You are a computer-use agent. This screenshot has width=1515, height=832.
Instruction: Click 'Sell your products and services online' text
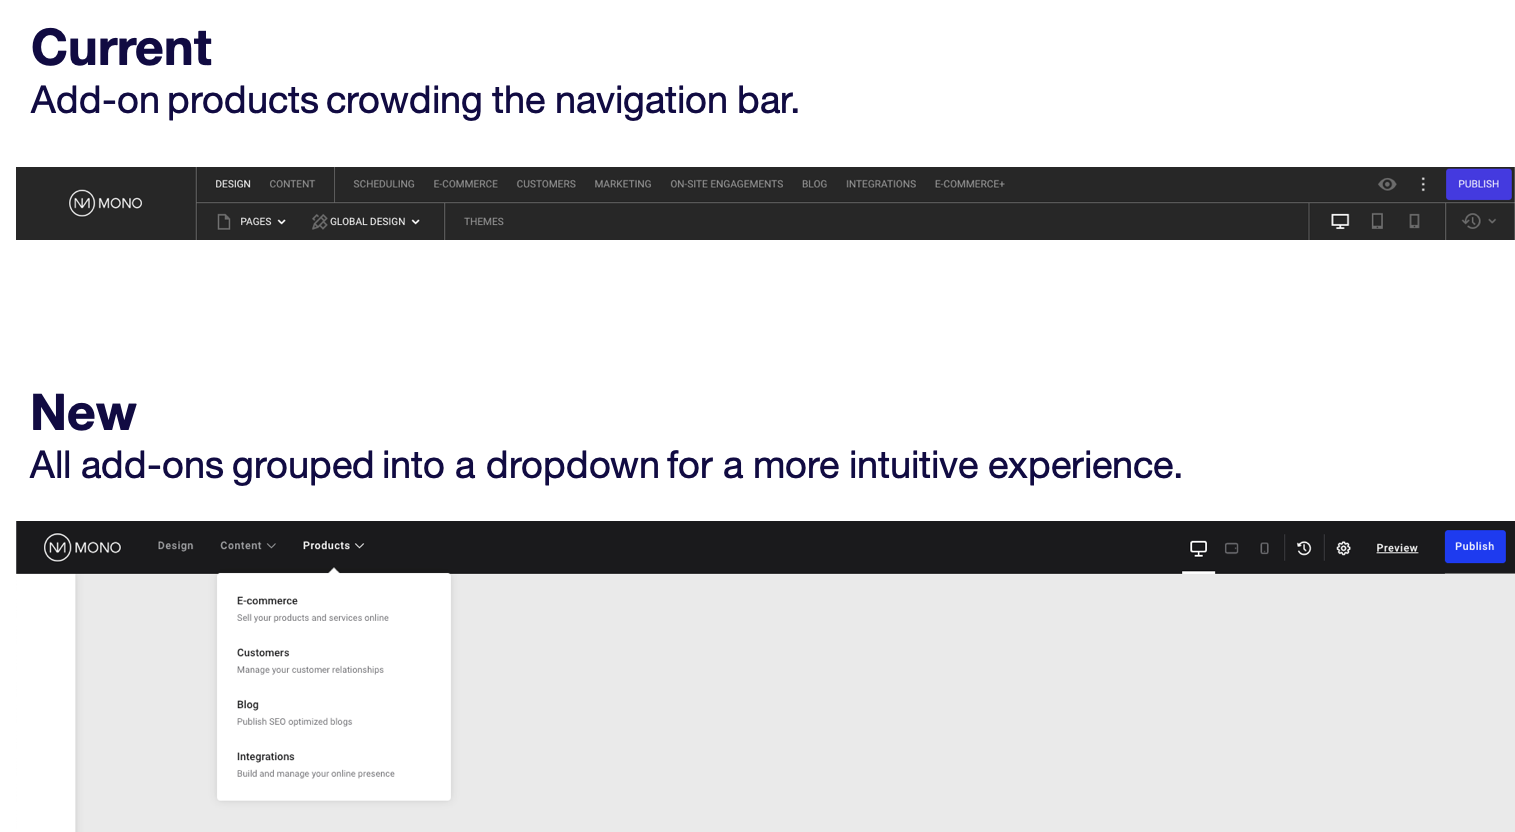[313, 618]
